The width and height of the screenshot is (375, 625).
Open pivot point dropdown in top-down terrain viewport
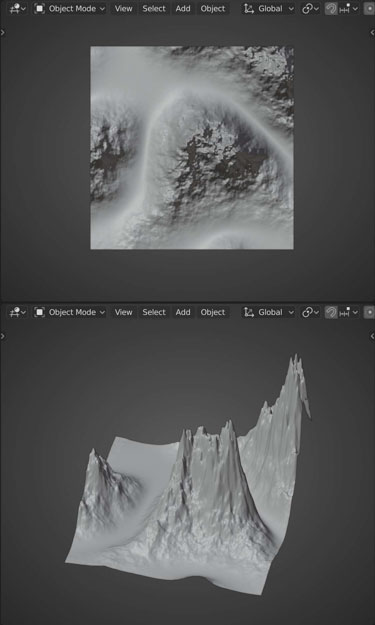(310, 8)
